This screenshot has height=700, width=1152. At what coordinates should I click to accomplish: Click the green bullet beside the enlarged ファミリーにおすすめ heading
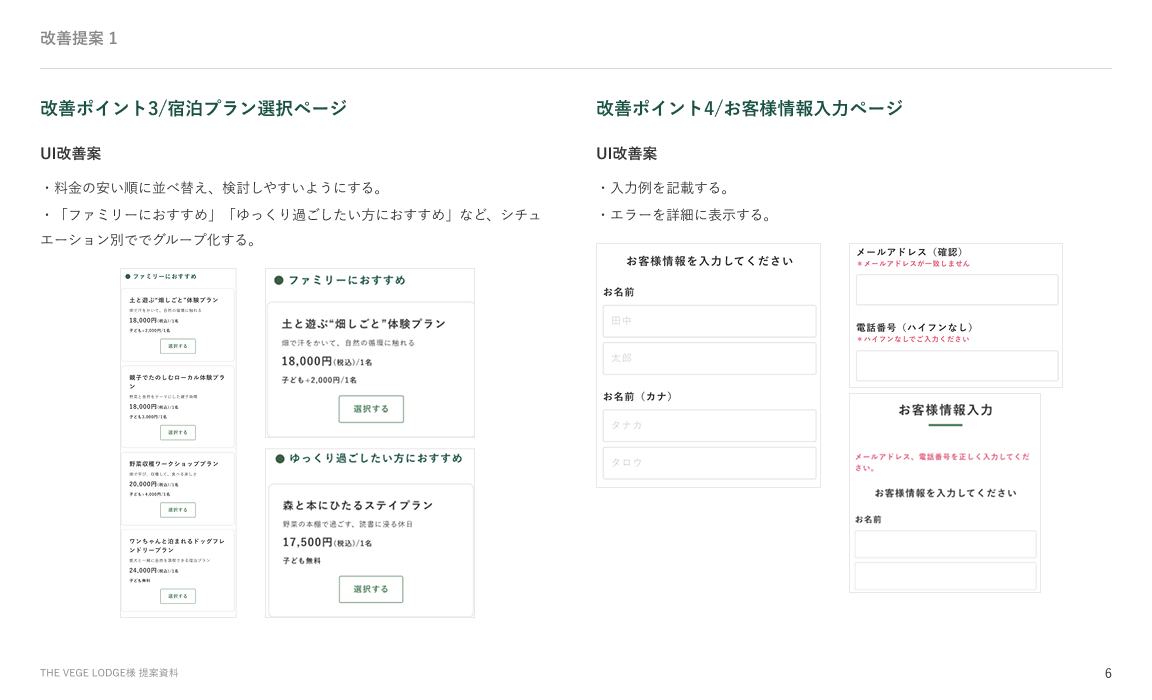(x=279, y=280)
